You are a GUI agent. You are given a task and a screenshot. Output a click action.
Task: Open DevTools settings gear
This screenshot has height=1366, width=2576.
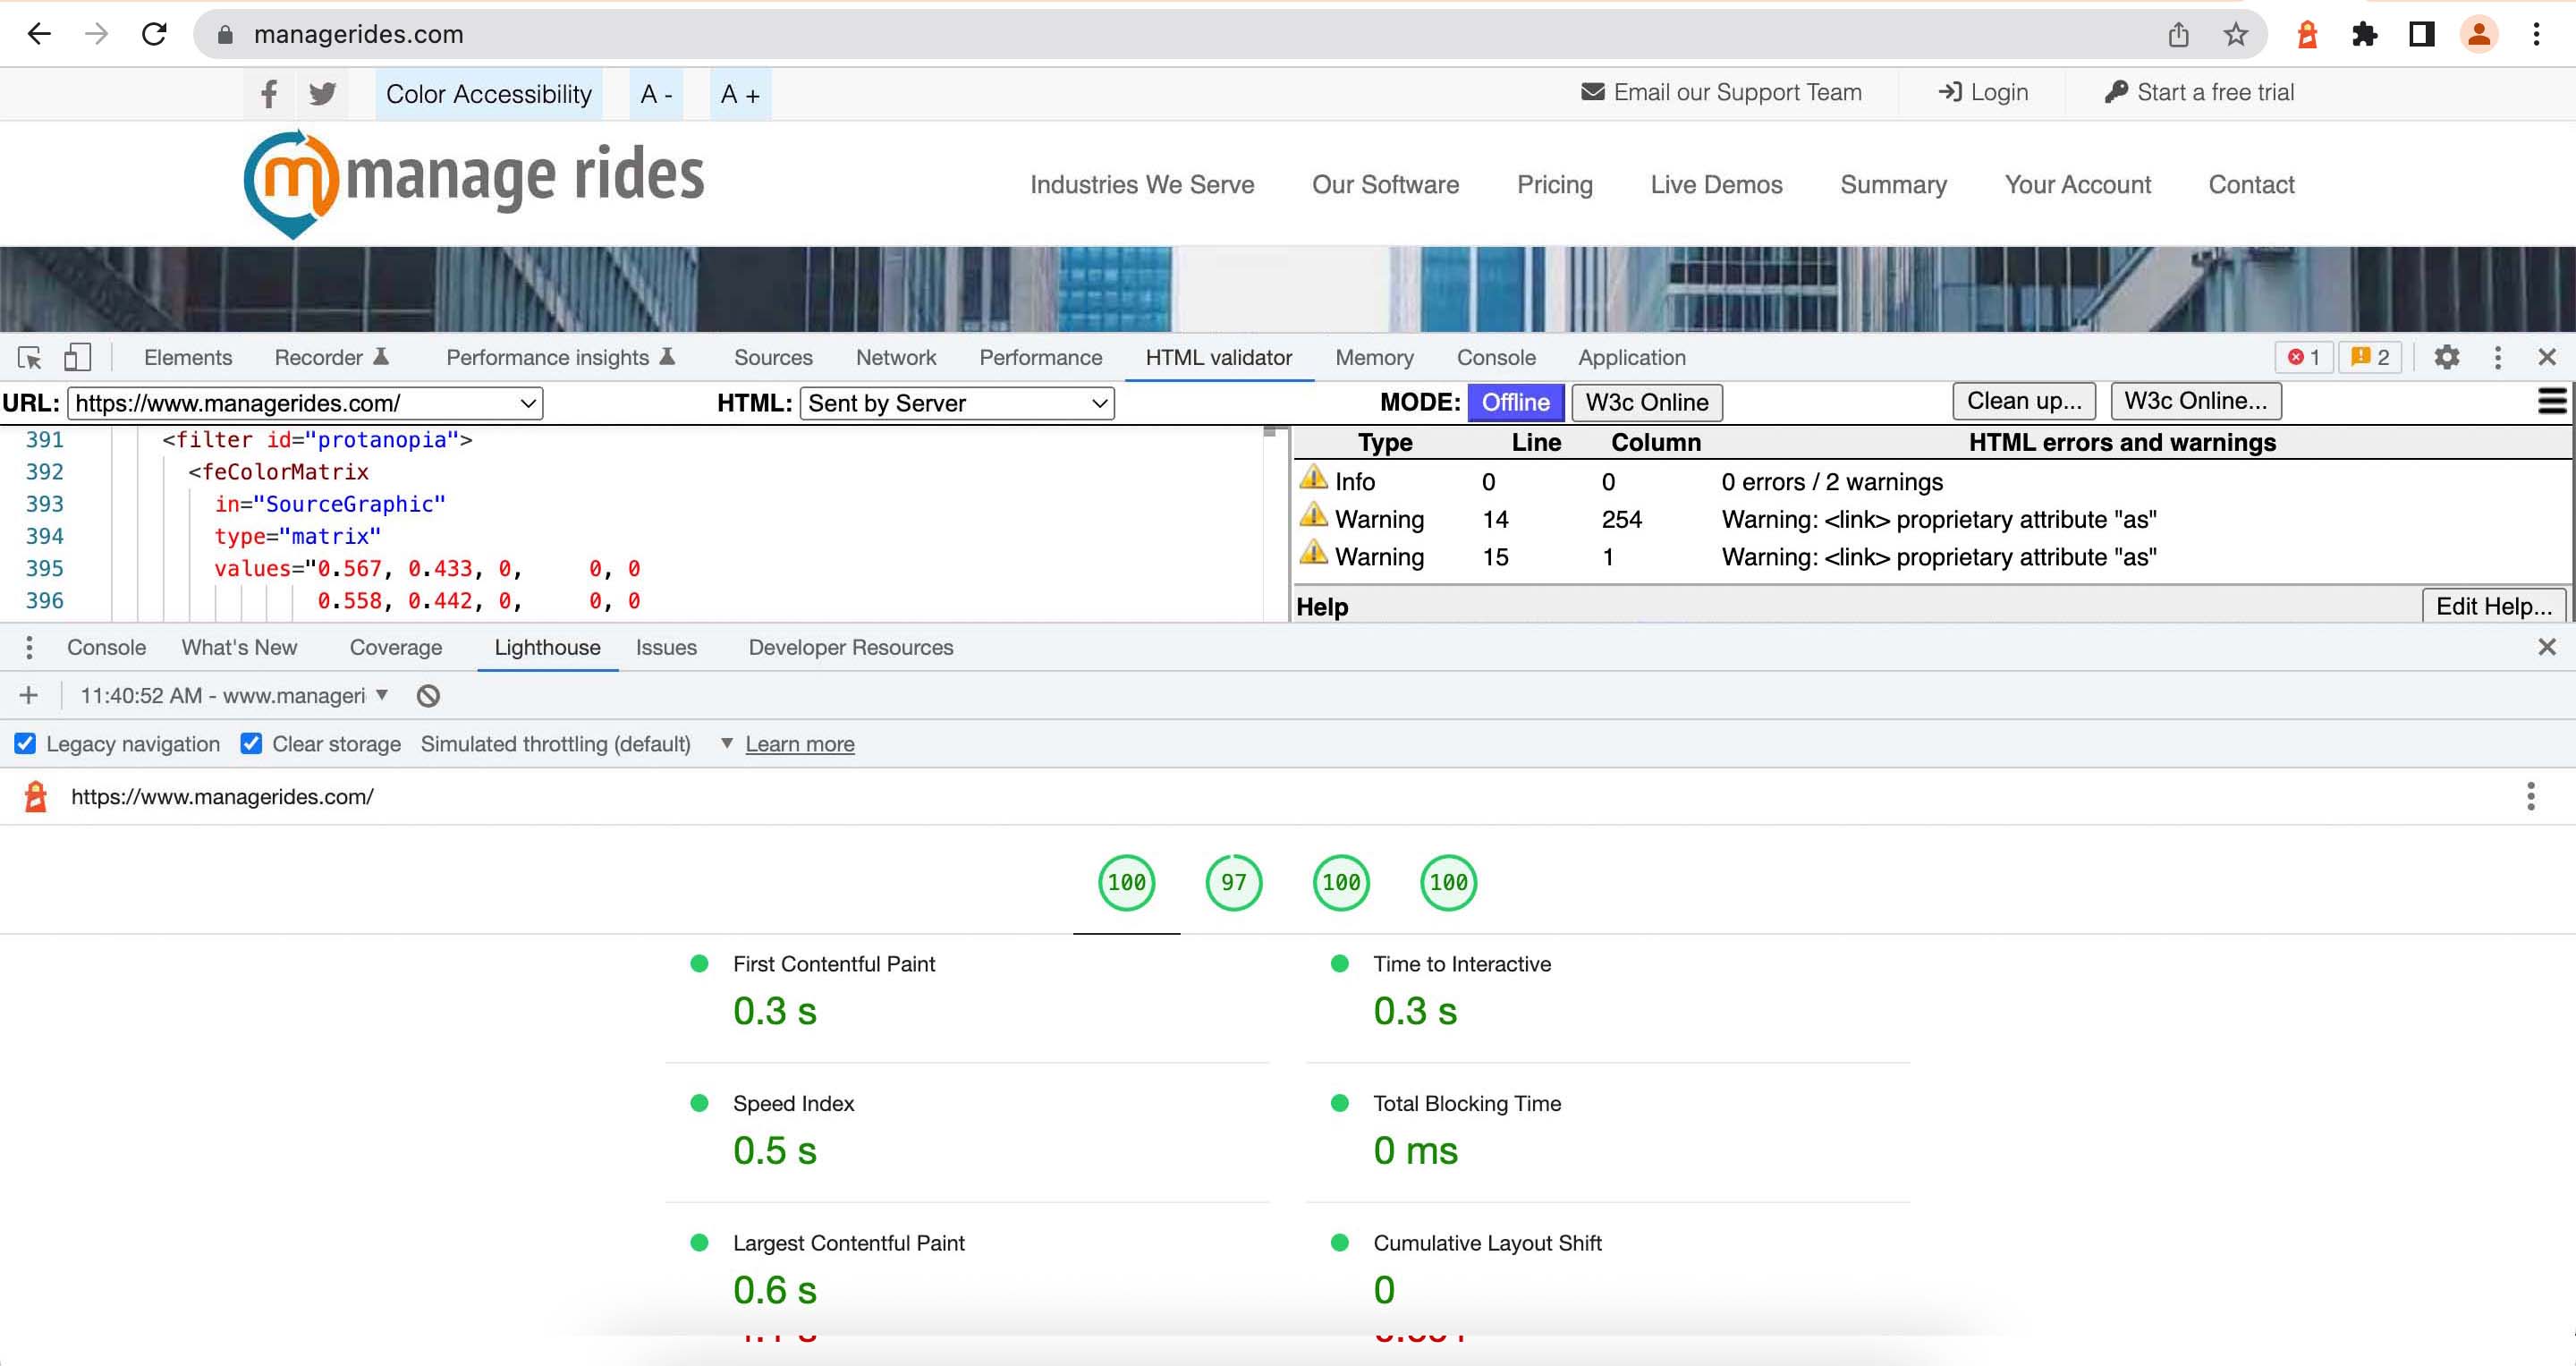pos(2447,357)
